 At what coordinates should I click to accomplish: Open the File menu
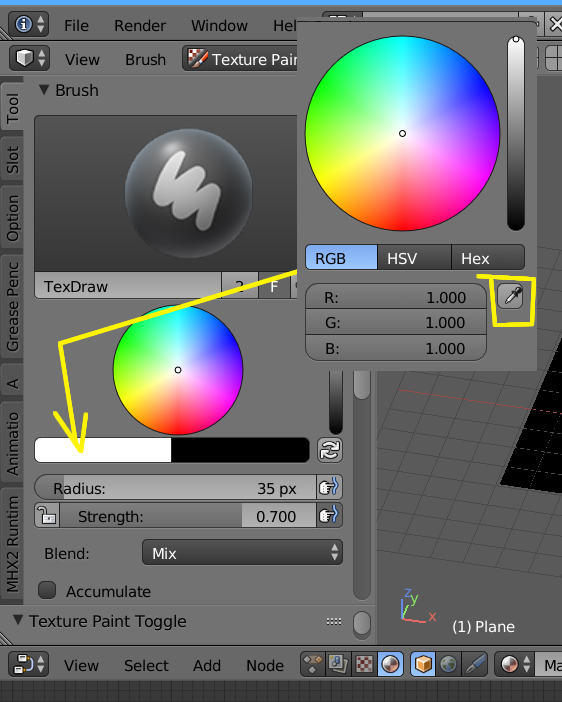pyautogui.click(x=76, y=26)
